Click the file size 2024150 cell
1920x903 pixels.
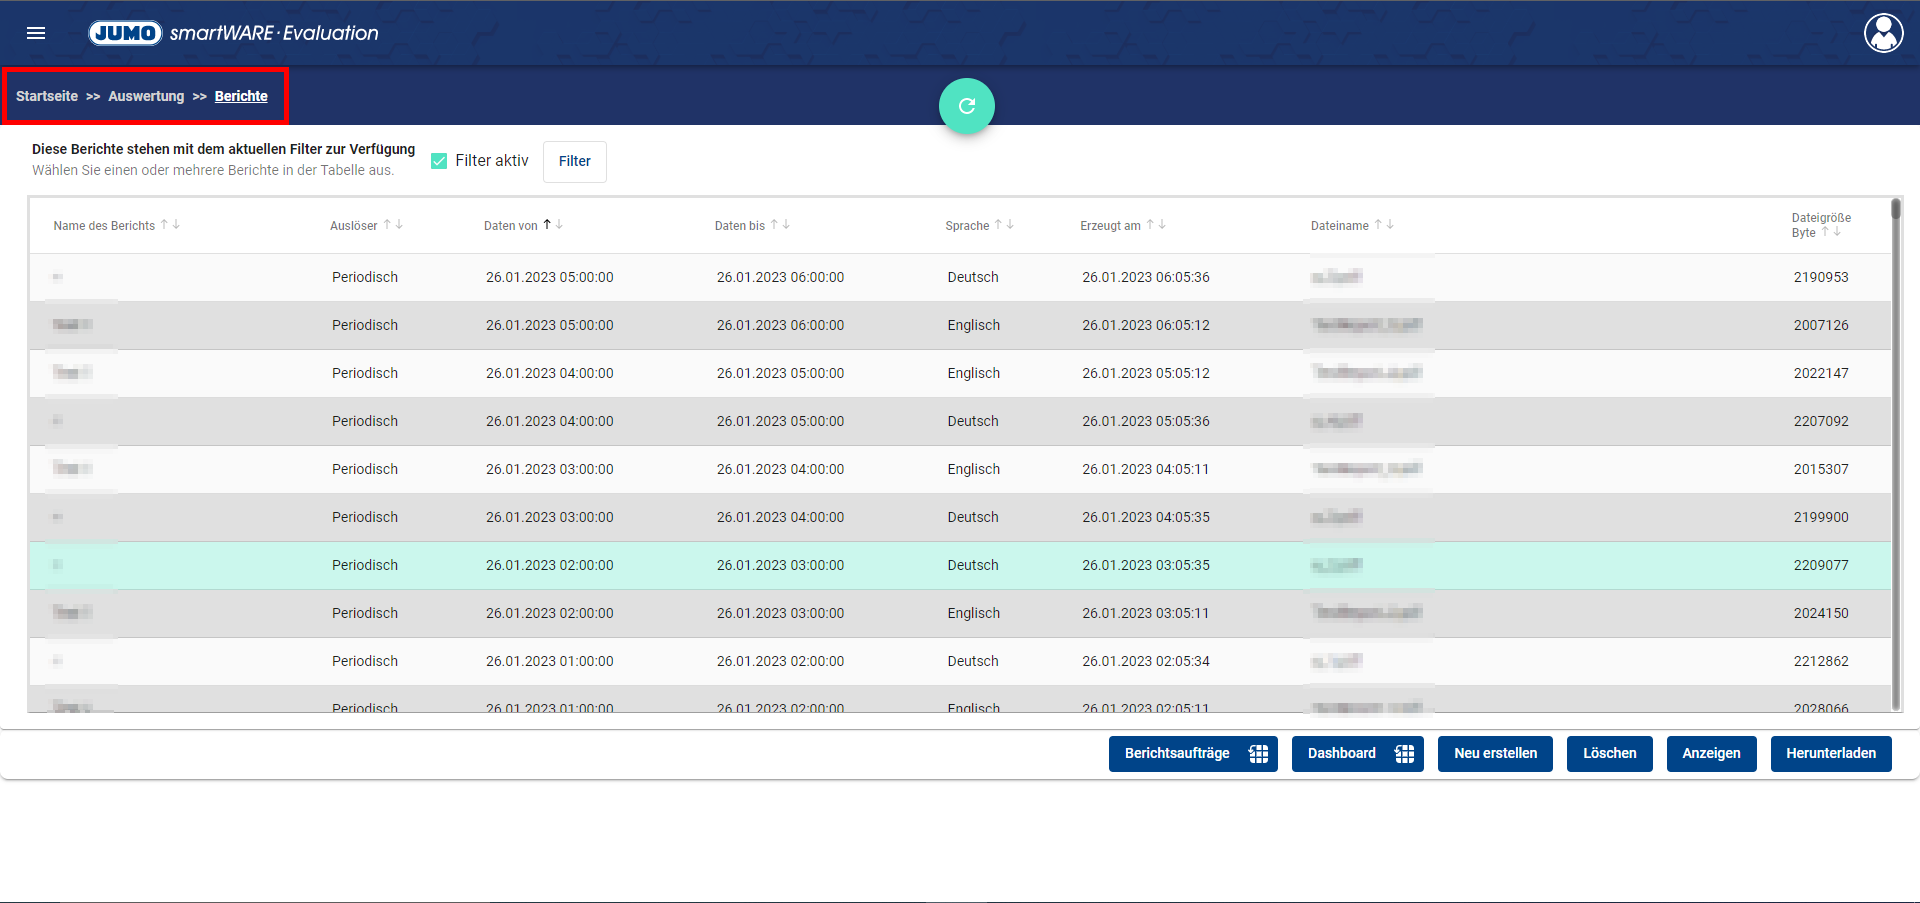click(1821, 614)
